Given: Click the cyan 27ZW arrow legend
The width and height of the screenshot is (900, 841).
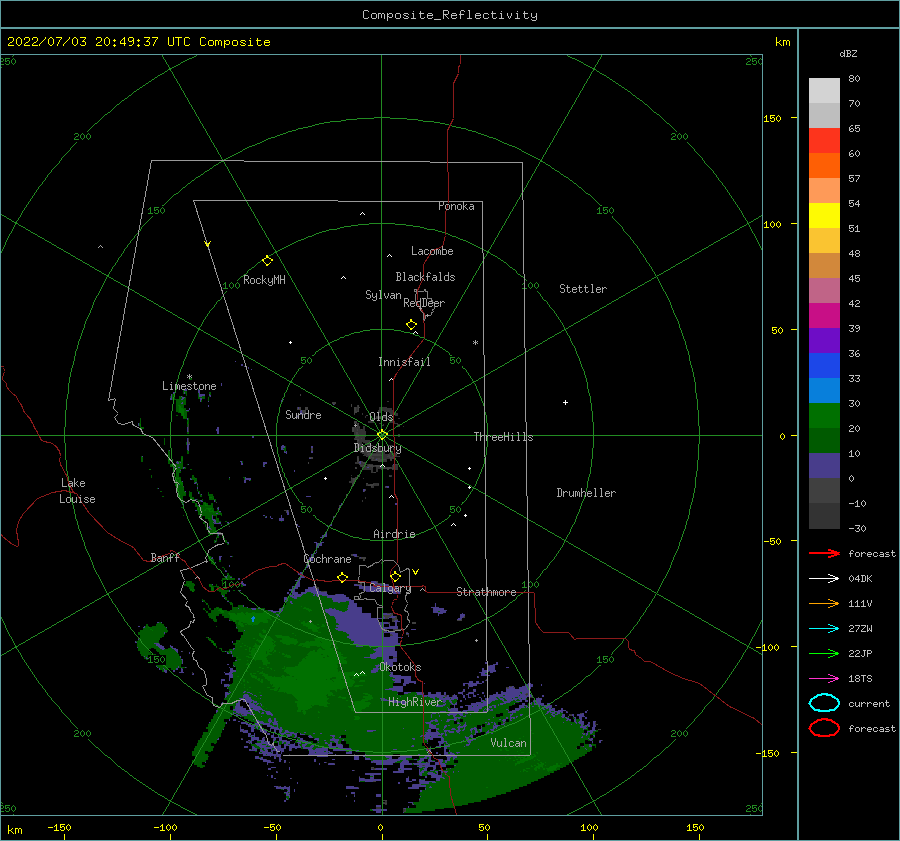Looking at the screenshot, I should (x=824, y=629).
